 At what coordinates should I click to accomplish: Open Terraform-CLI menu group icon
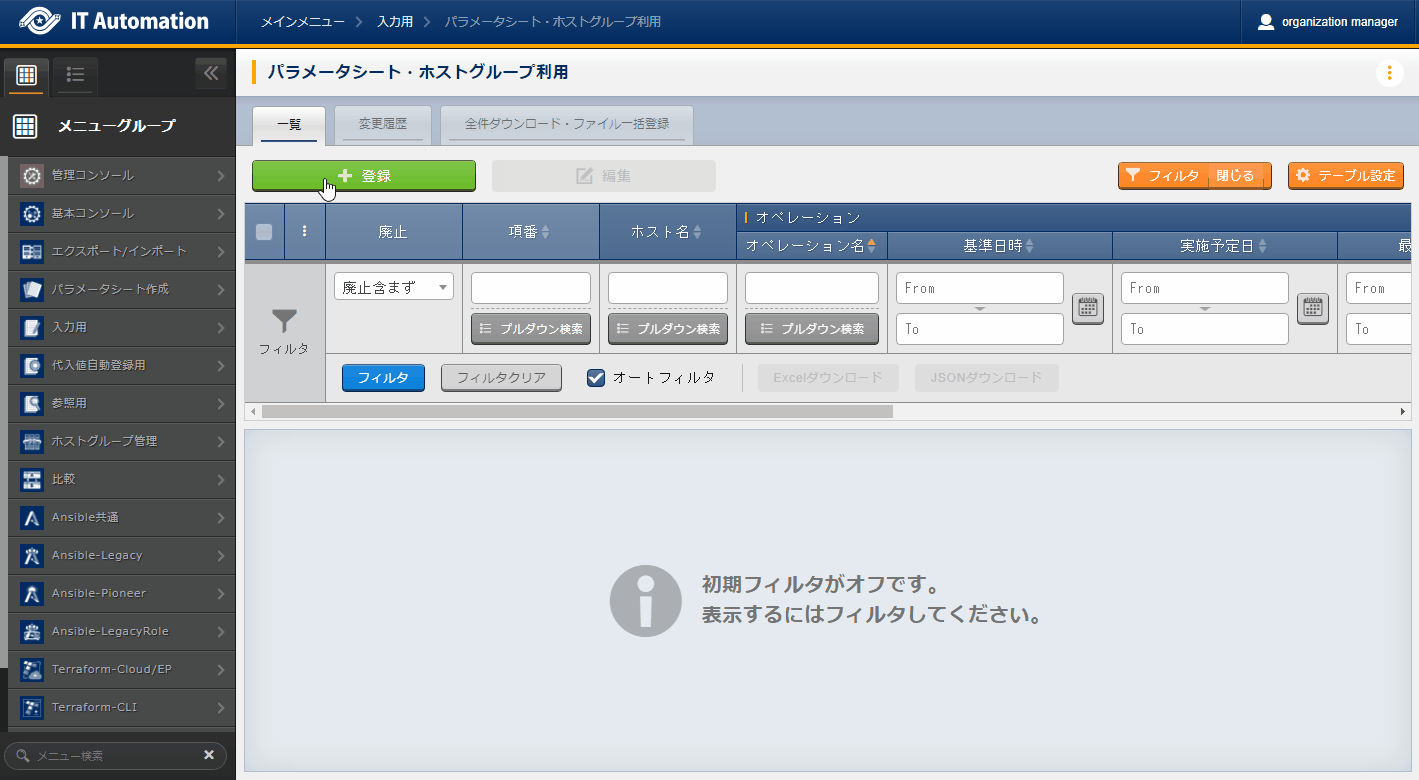pyautogui.click(x=32, y=707)
